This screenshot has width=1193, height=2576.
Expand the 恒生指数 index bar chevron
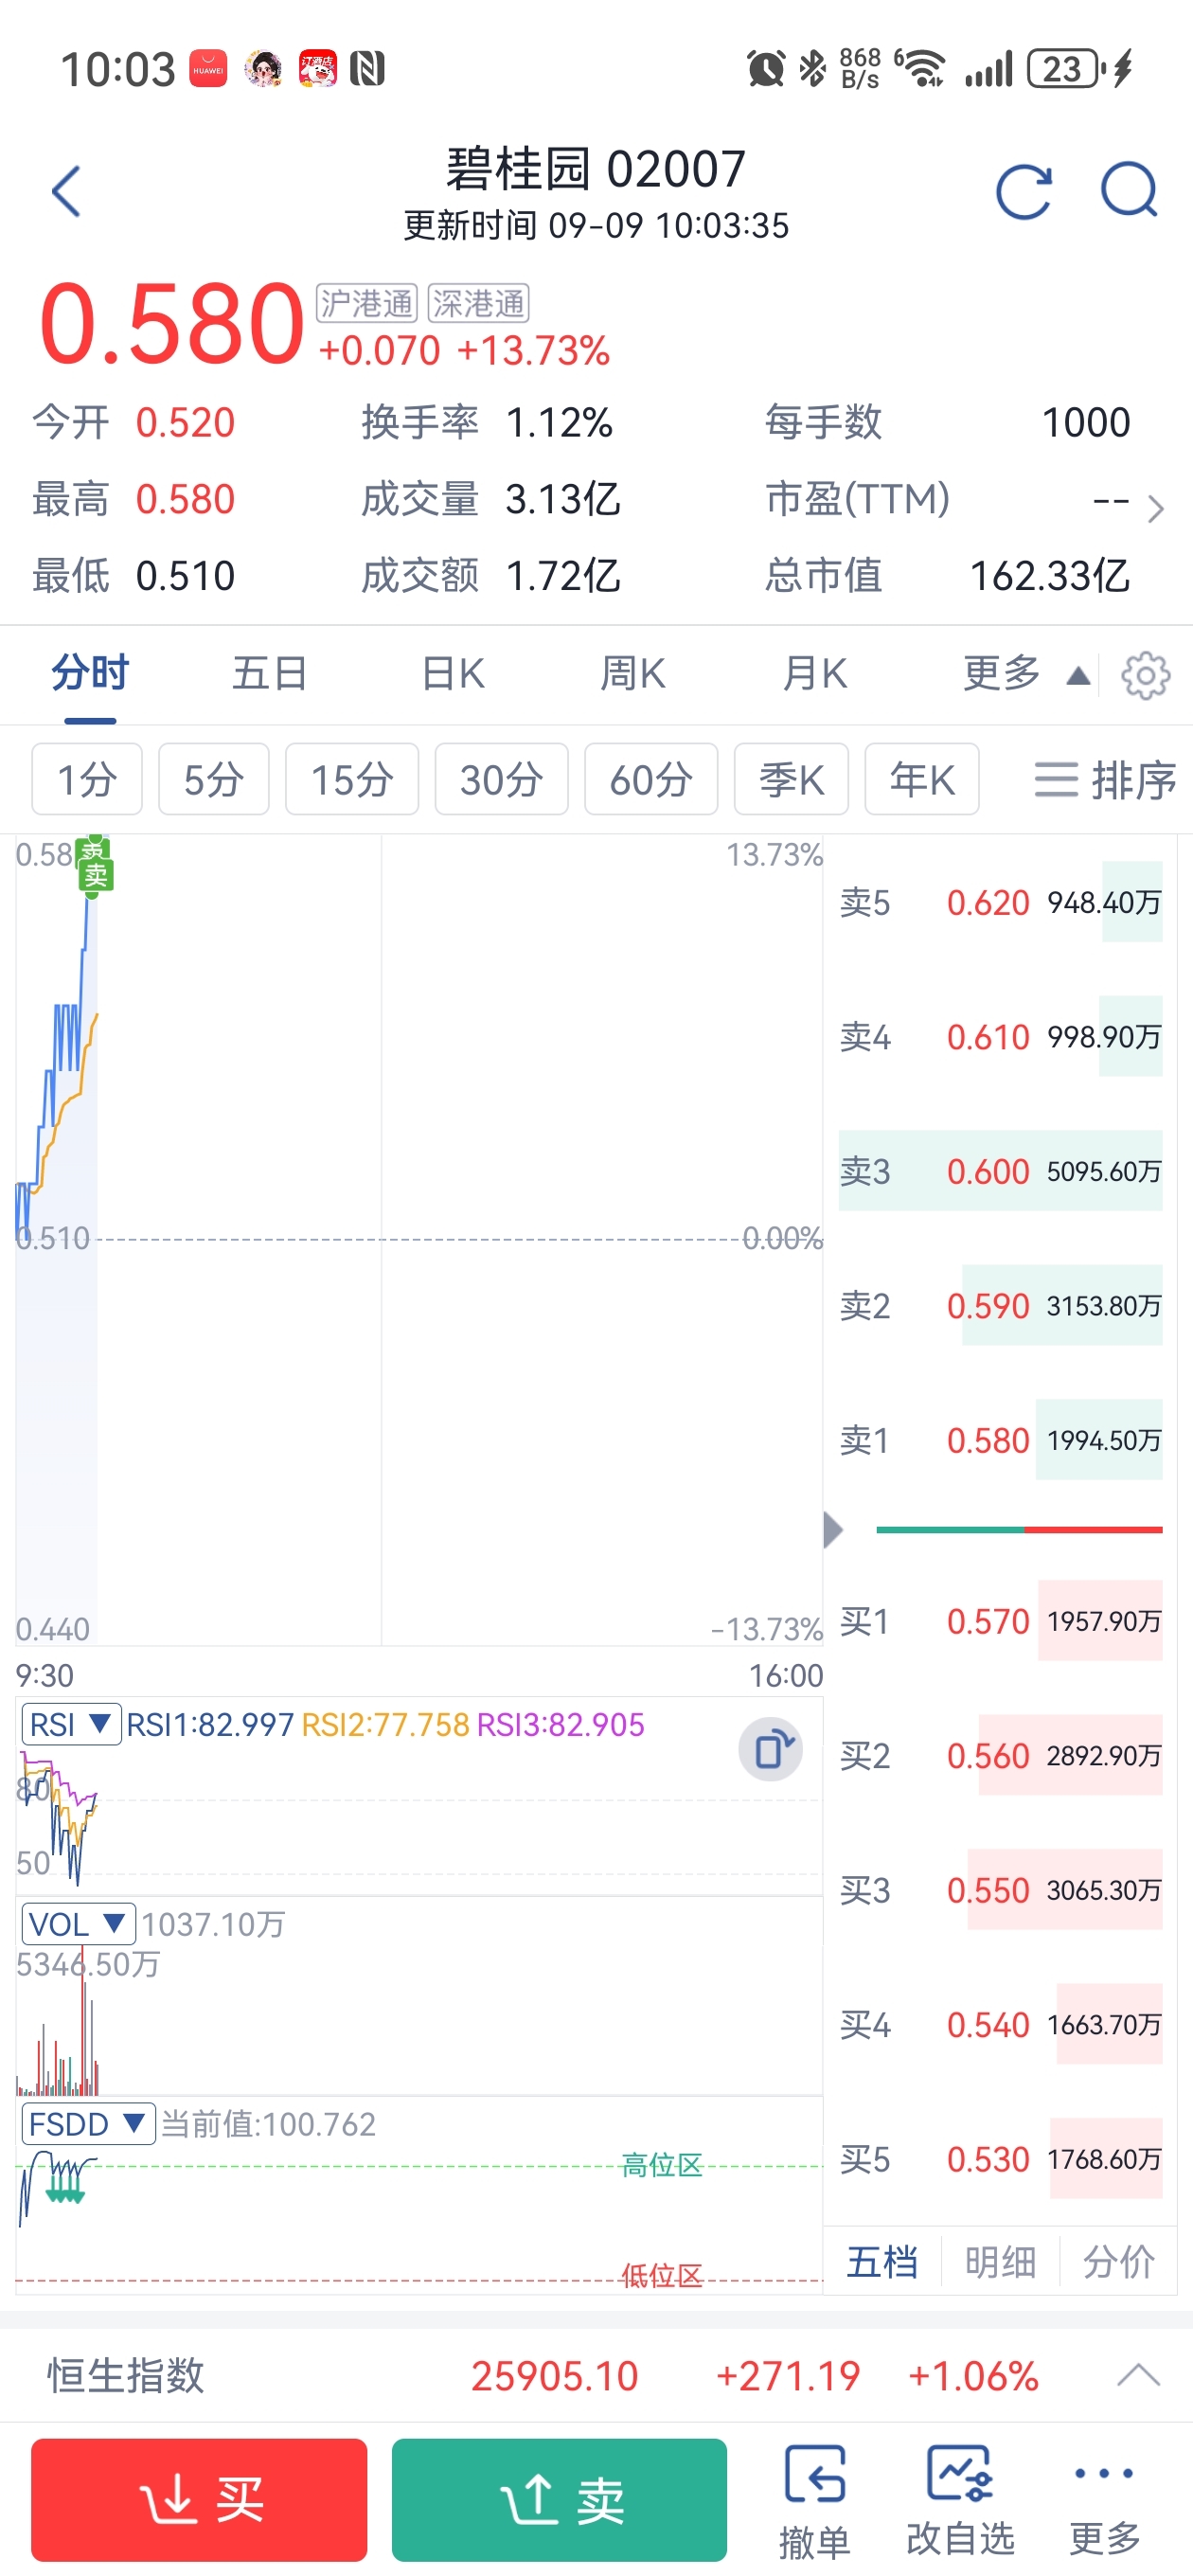[x=1138, y=2375]
